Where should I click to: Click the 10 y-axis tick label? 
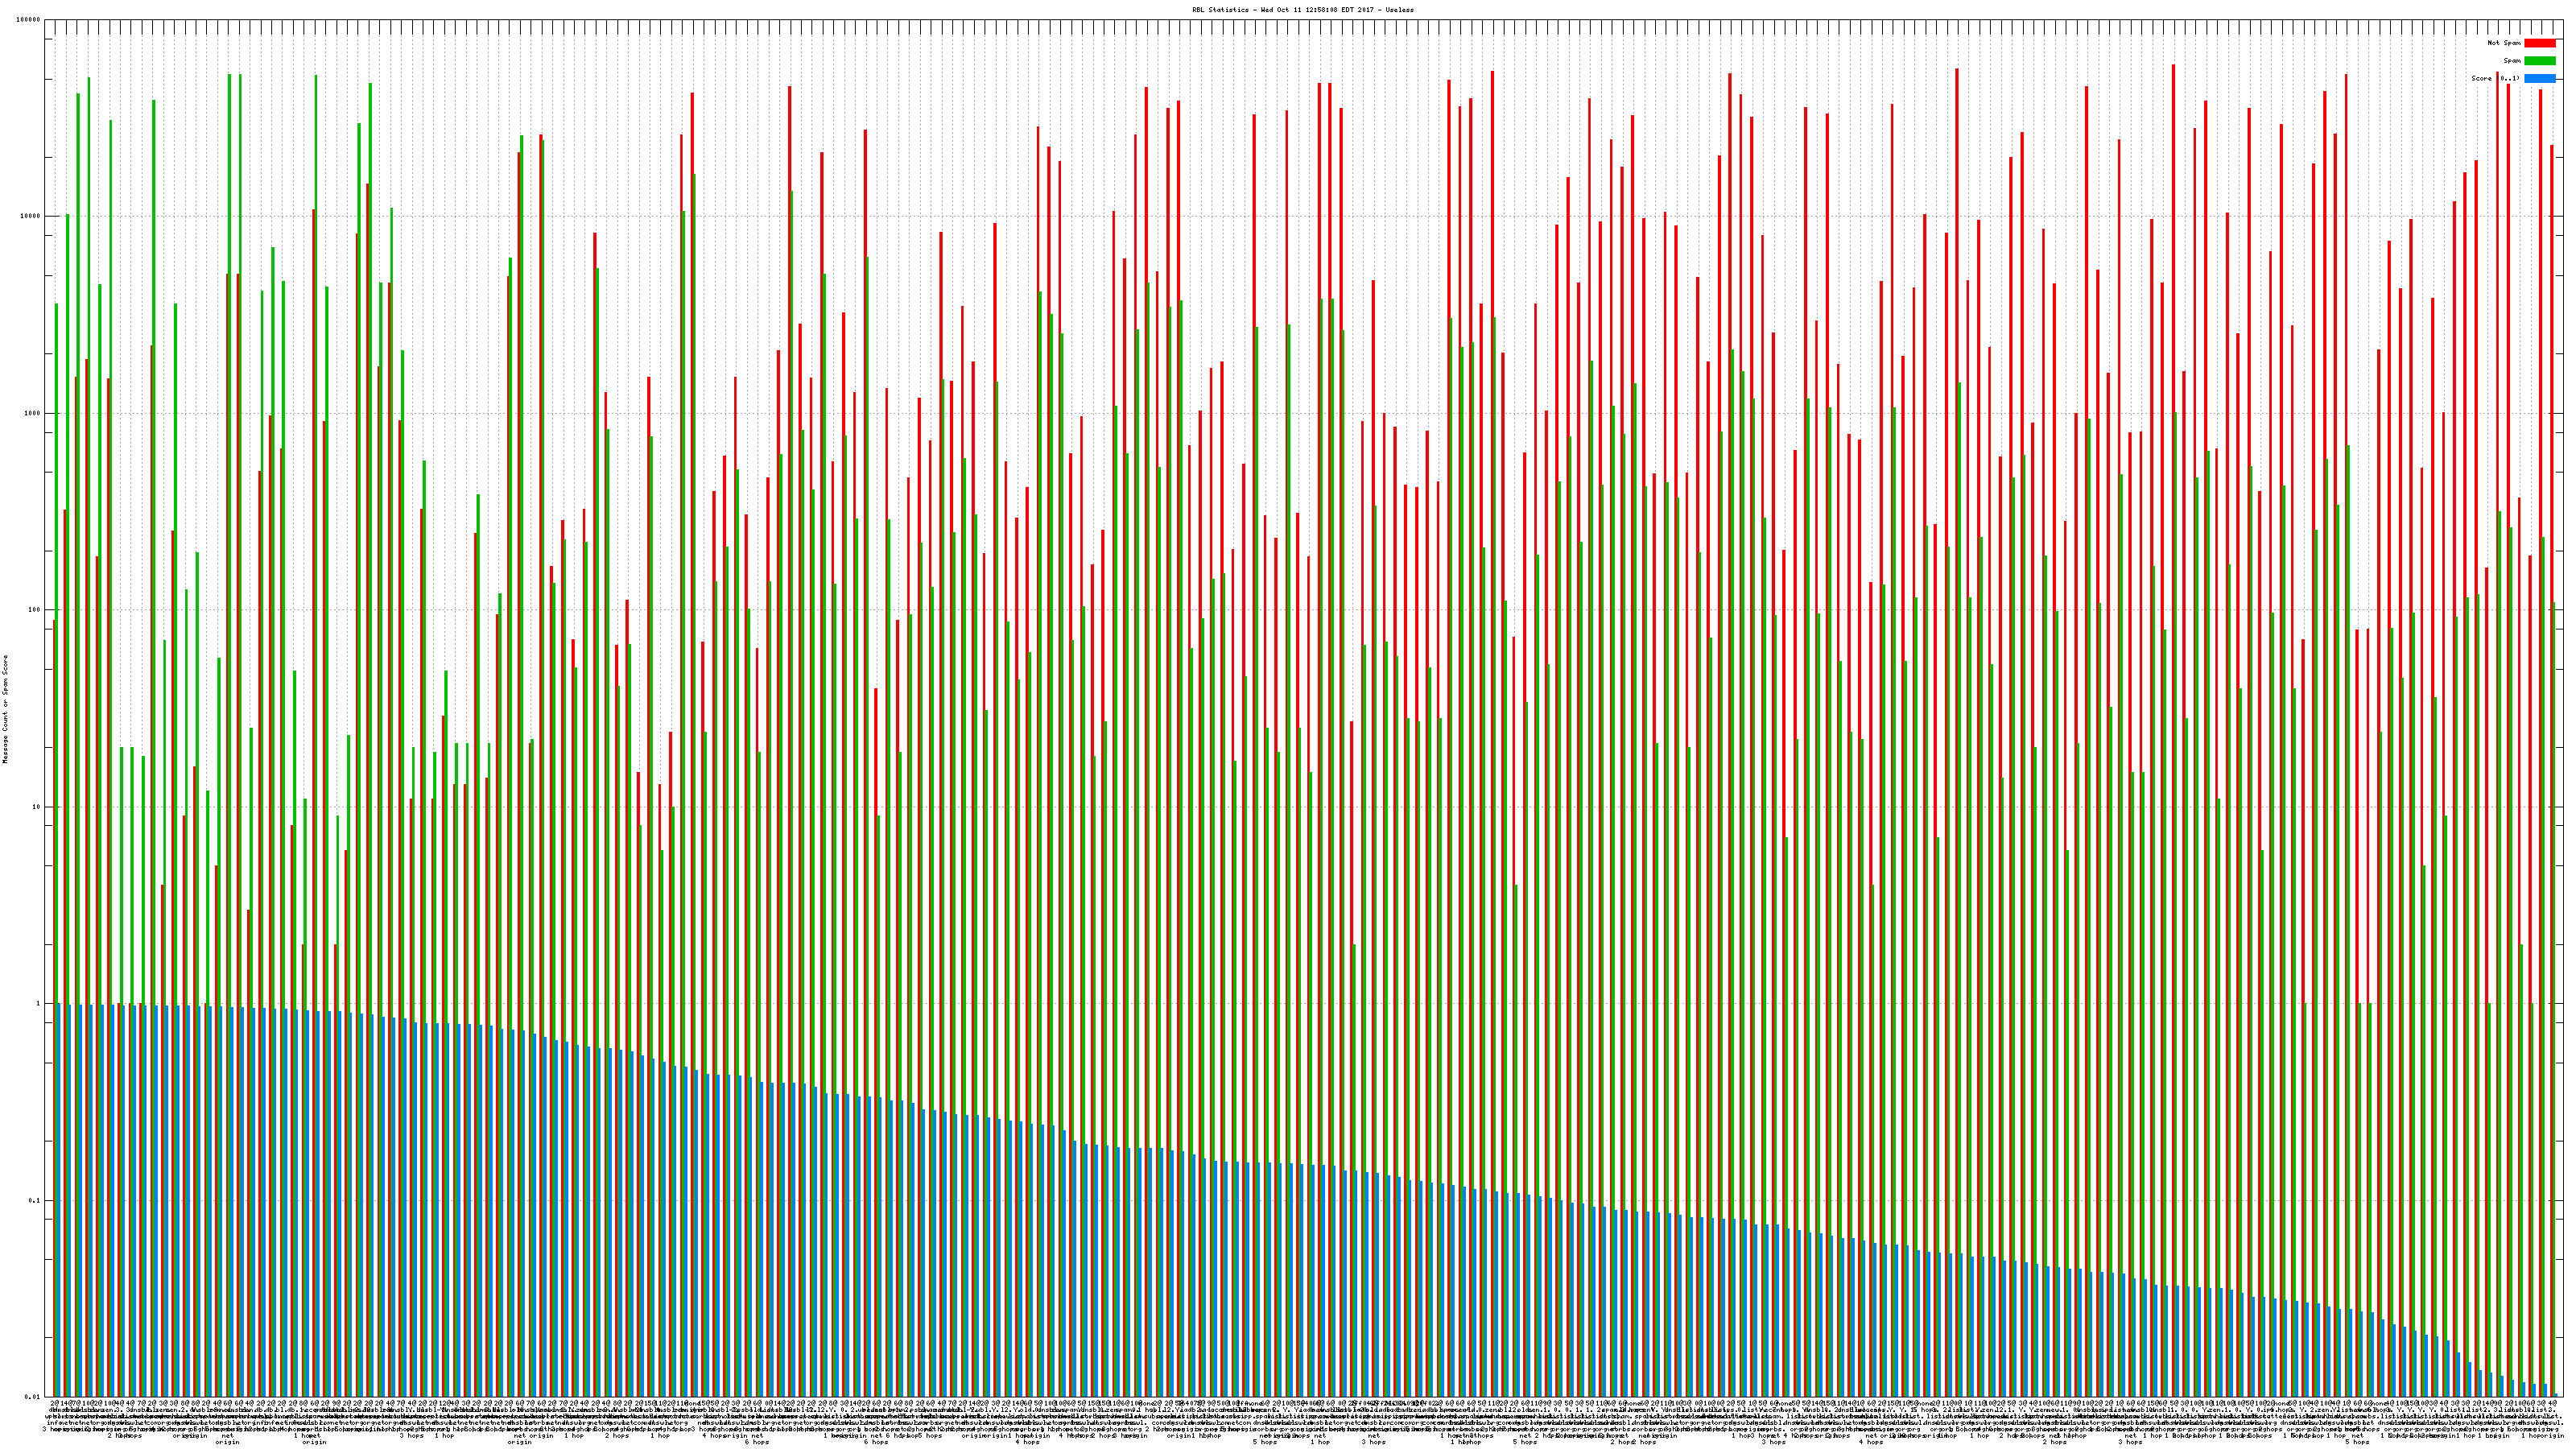[37, 807]
